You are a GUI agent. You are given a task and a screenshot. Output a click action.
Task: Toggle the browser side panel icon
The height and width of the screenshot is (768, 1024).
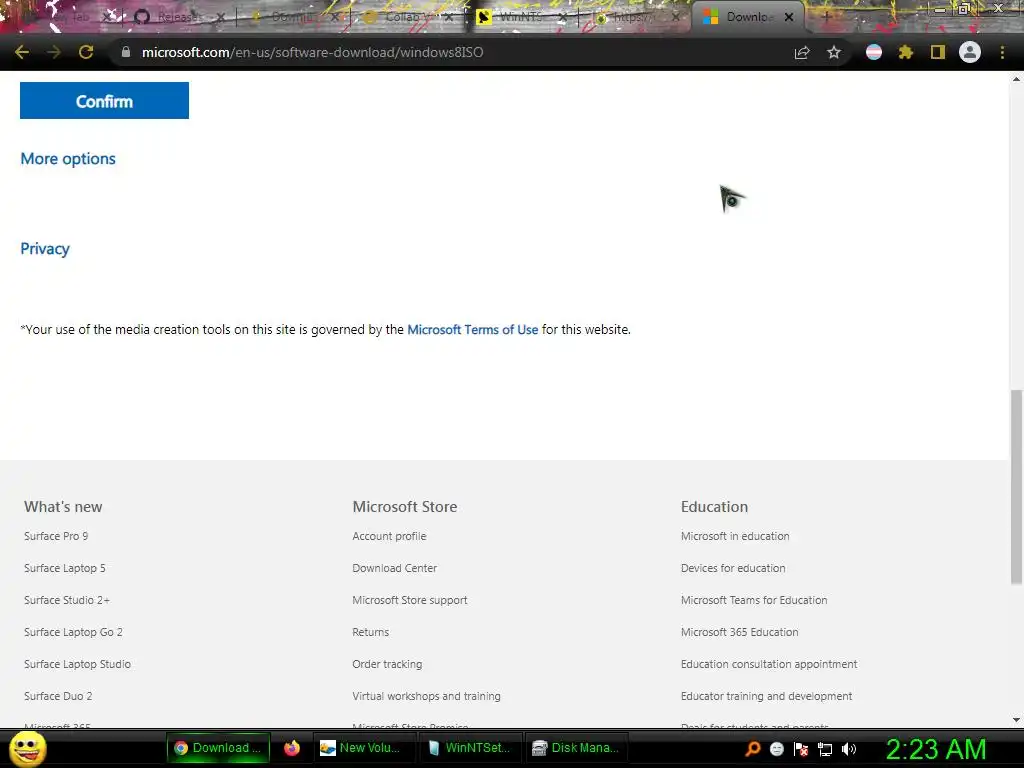pyautogui.click(x=938, y=52)
